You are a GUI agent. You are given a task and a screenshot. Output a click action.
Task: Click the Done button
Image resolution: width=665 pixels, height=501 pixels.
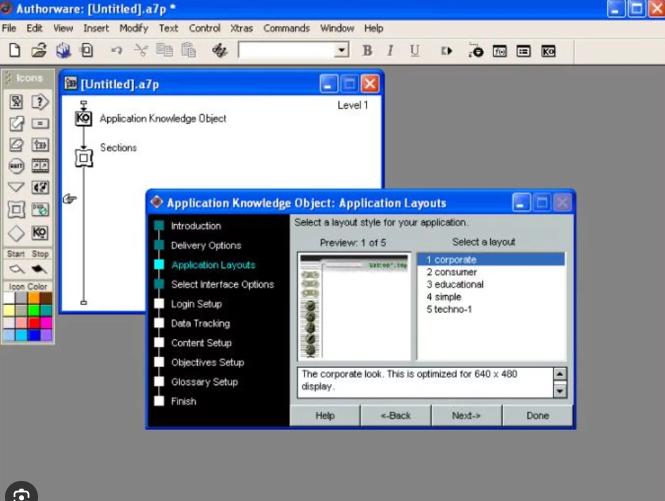[537, 415]
